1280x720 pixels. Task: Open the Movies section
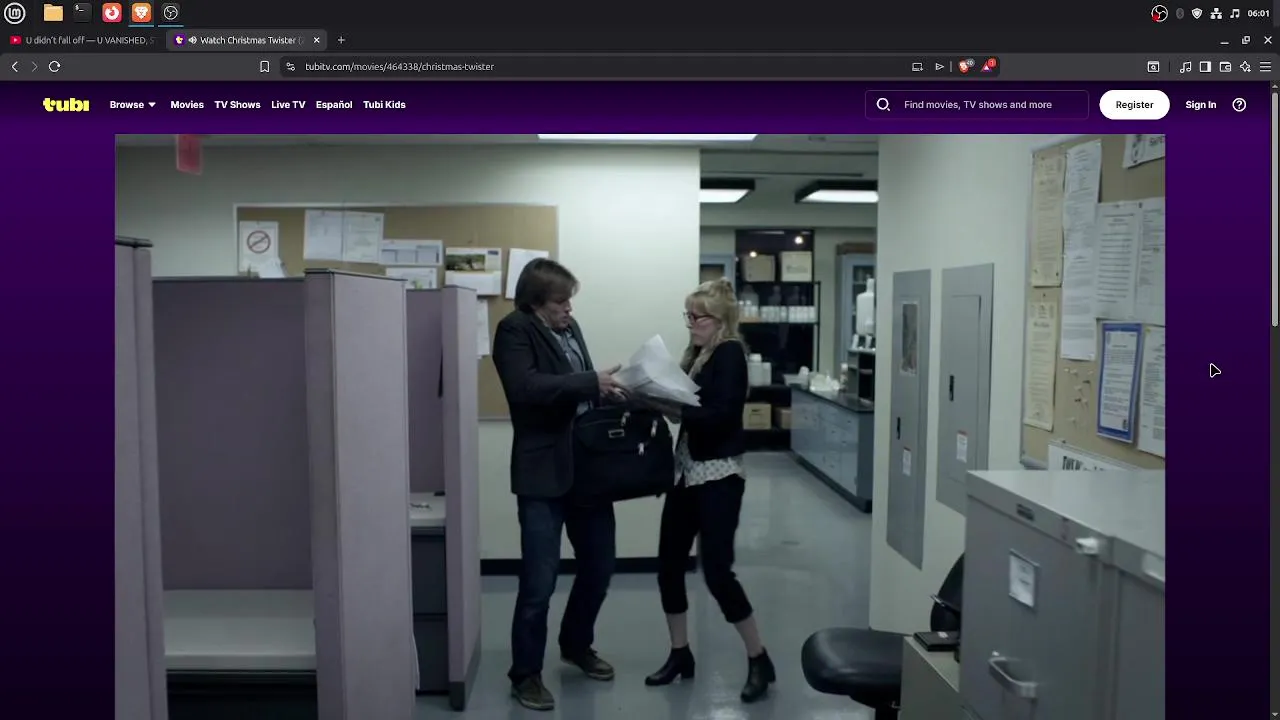(187, 104)
